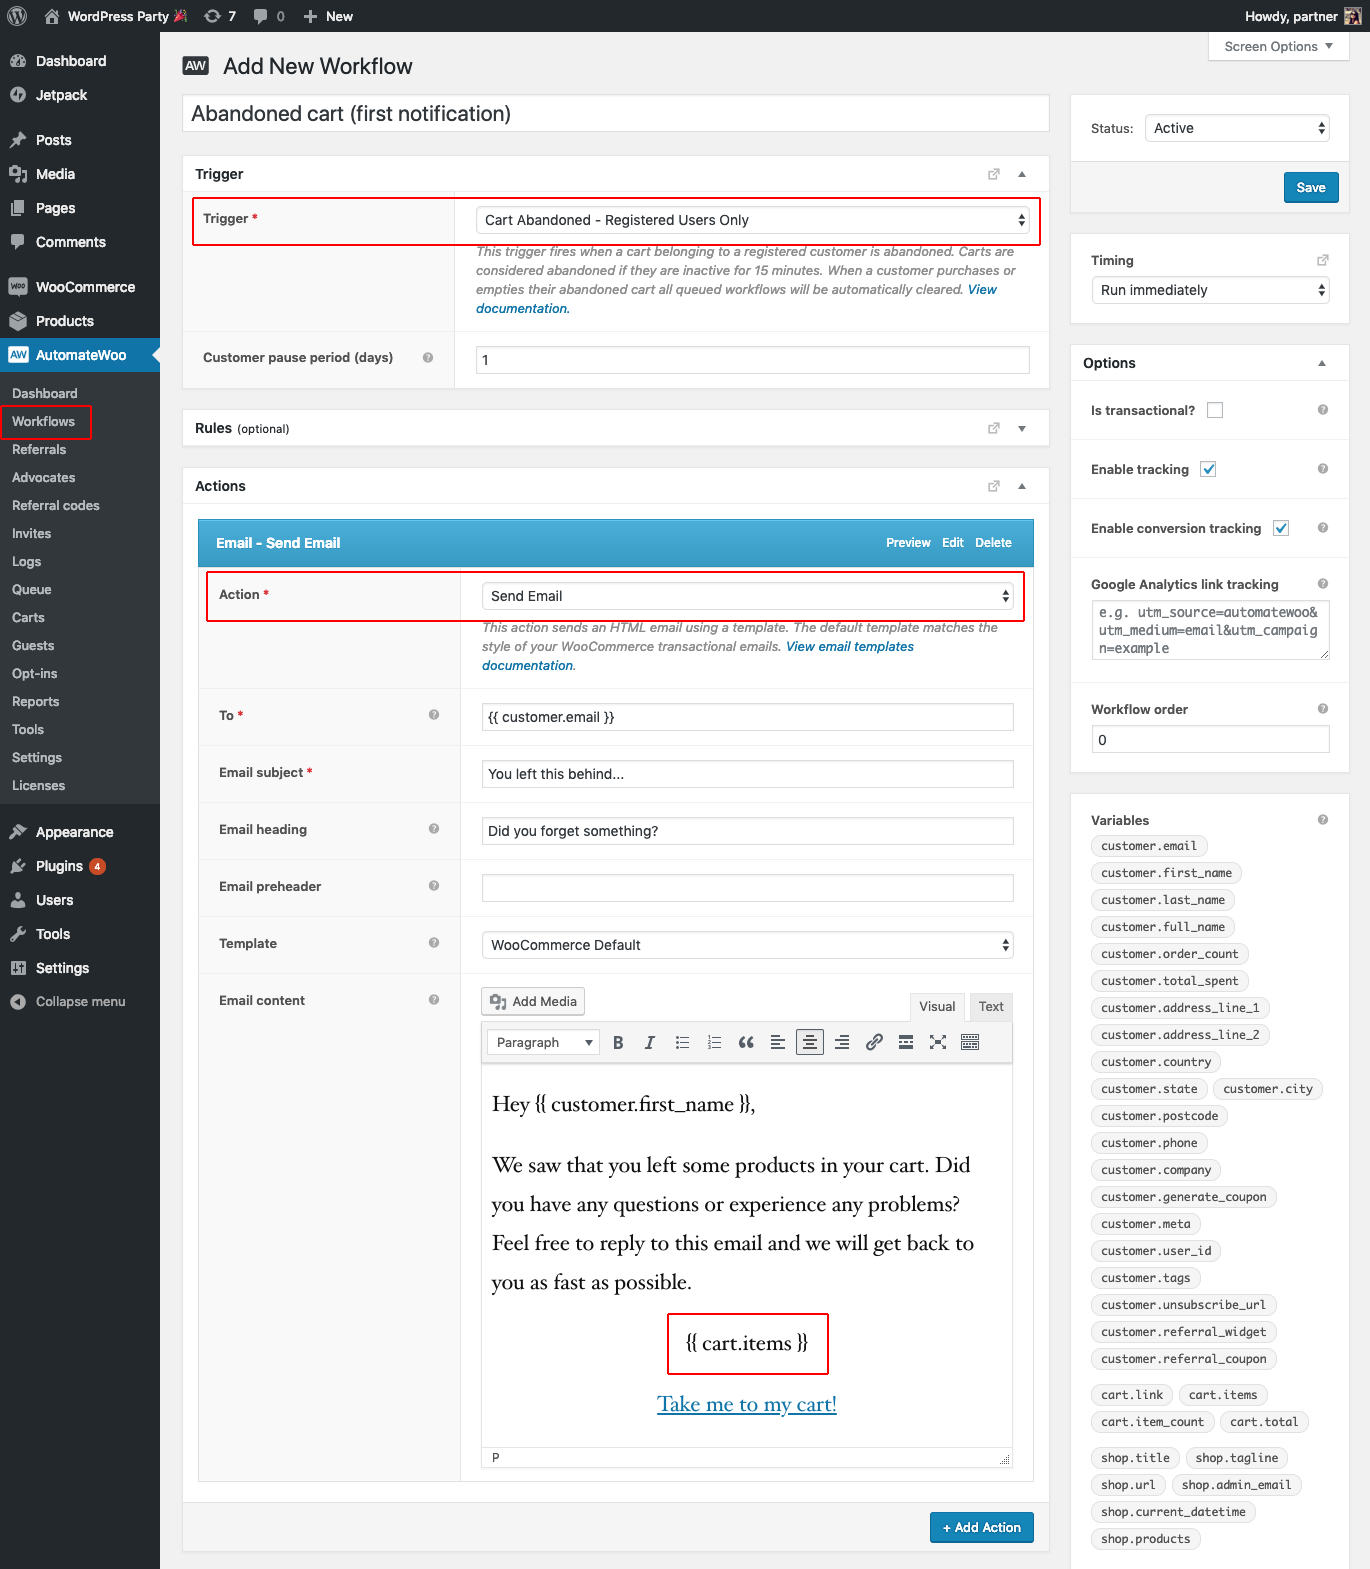Align email text to the right
Image resolution: width=1370 pixels, height=1569 pixels.
(842, 1042)
